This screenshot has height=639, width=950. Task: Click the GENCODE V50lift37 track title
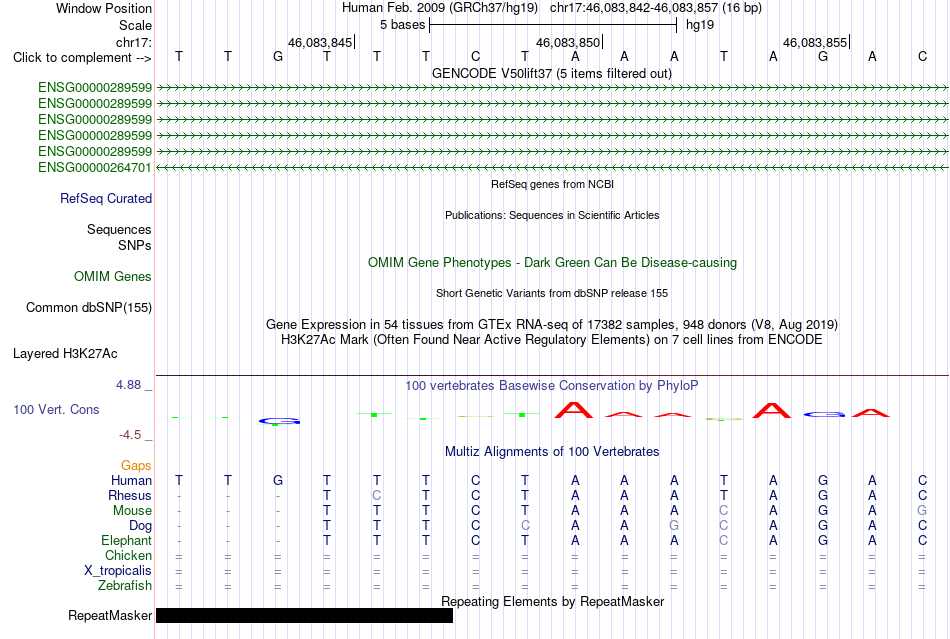click(552, 74)
